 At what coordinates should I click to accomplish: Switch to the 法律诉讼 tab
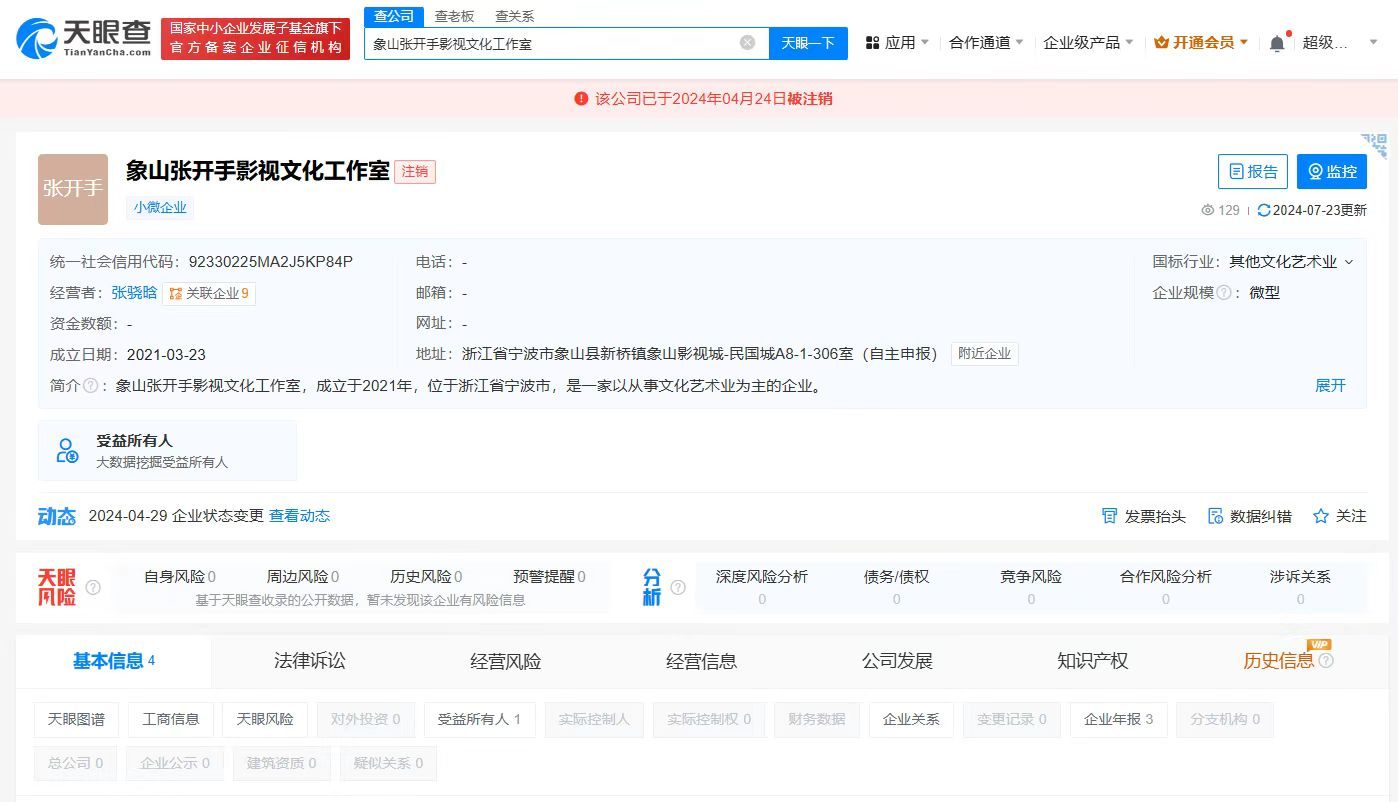pyautogui.click(x=308, y=661)
